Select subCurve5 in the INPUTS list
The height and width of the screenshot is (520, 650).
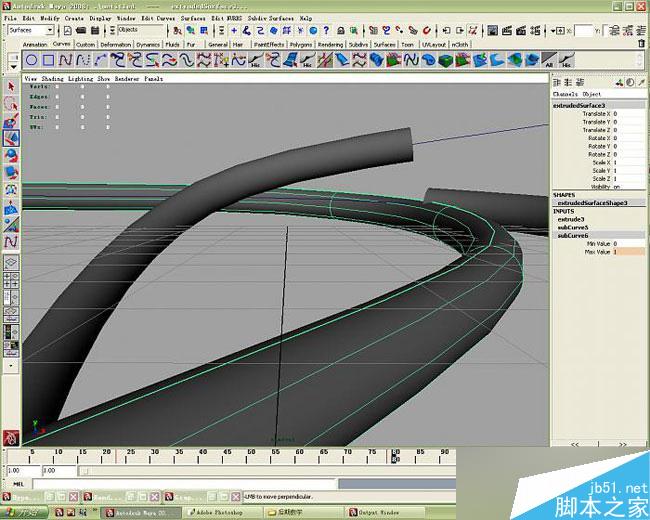pyautogui.click(x=574, y=227)
